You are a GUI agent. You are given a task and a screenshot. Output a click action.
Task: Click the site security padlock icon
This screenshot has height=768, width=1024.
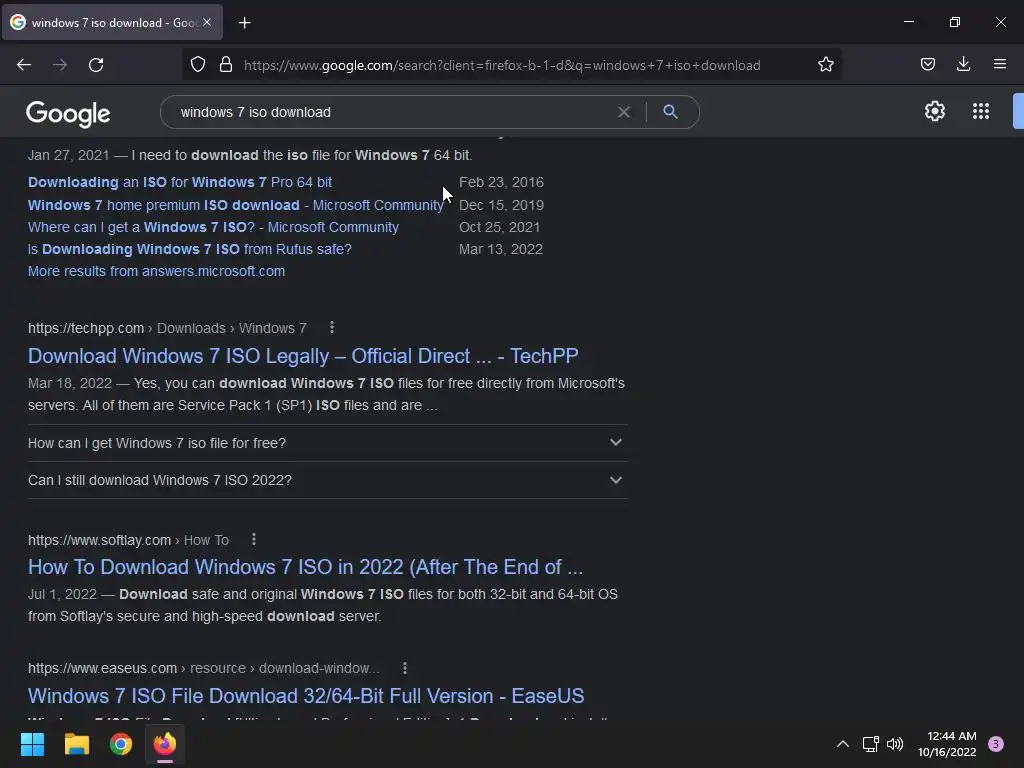click(x=226, y=64)
